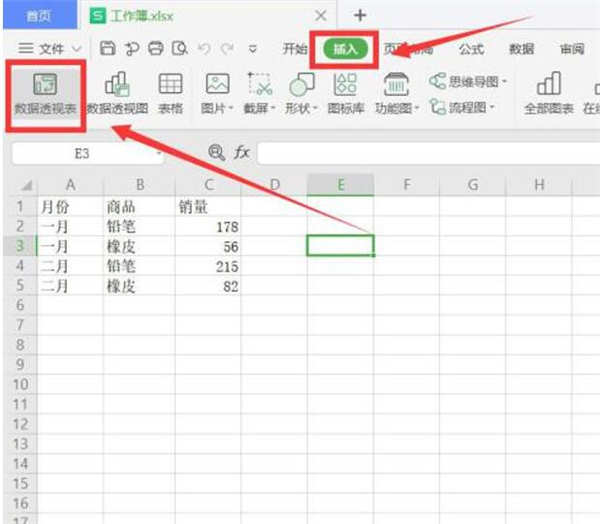Open the name box dropdown arrow

(159, 153)
